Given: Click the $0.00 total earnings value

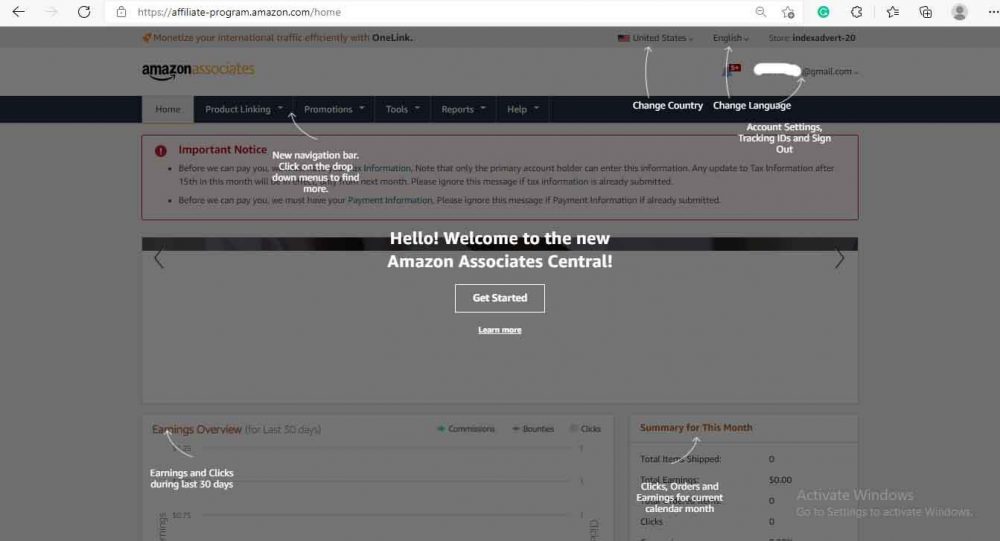Looking at the screenshot, I should coord(780,480).
